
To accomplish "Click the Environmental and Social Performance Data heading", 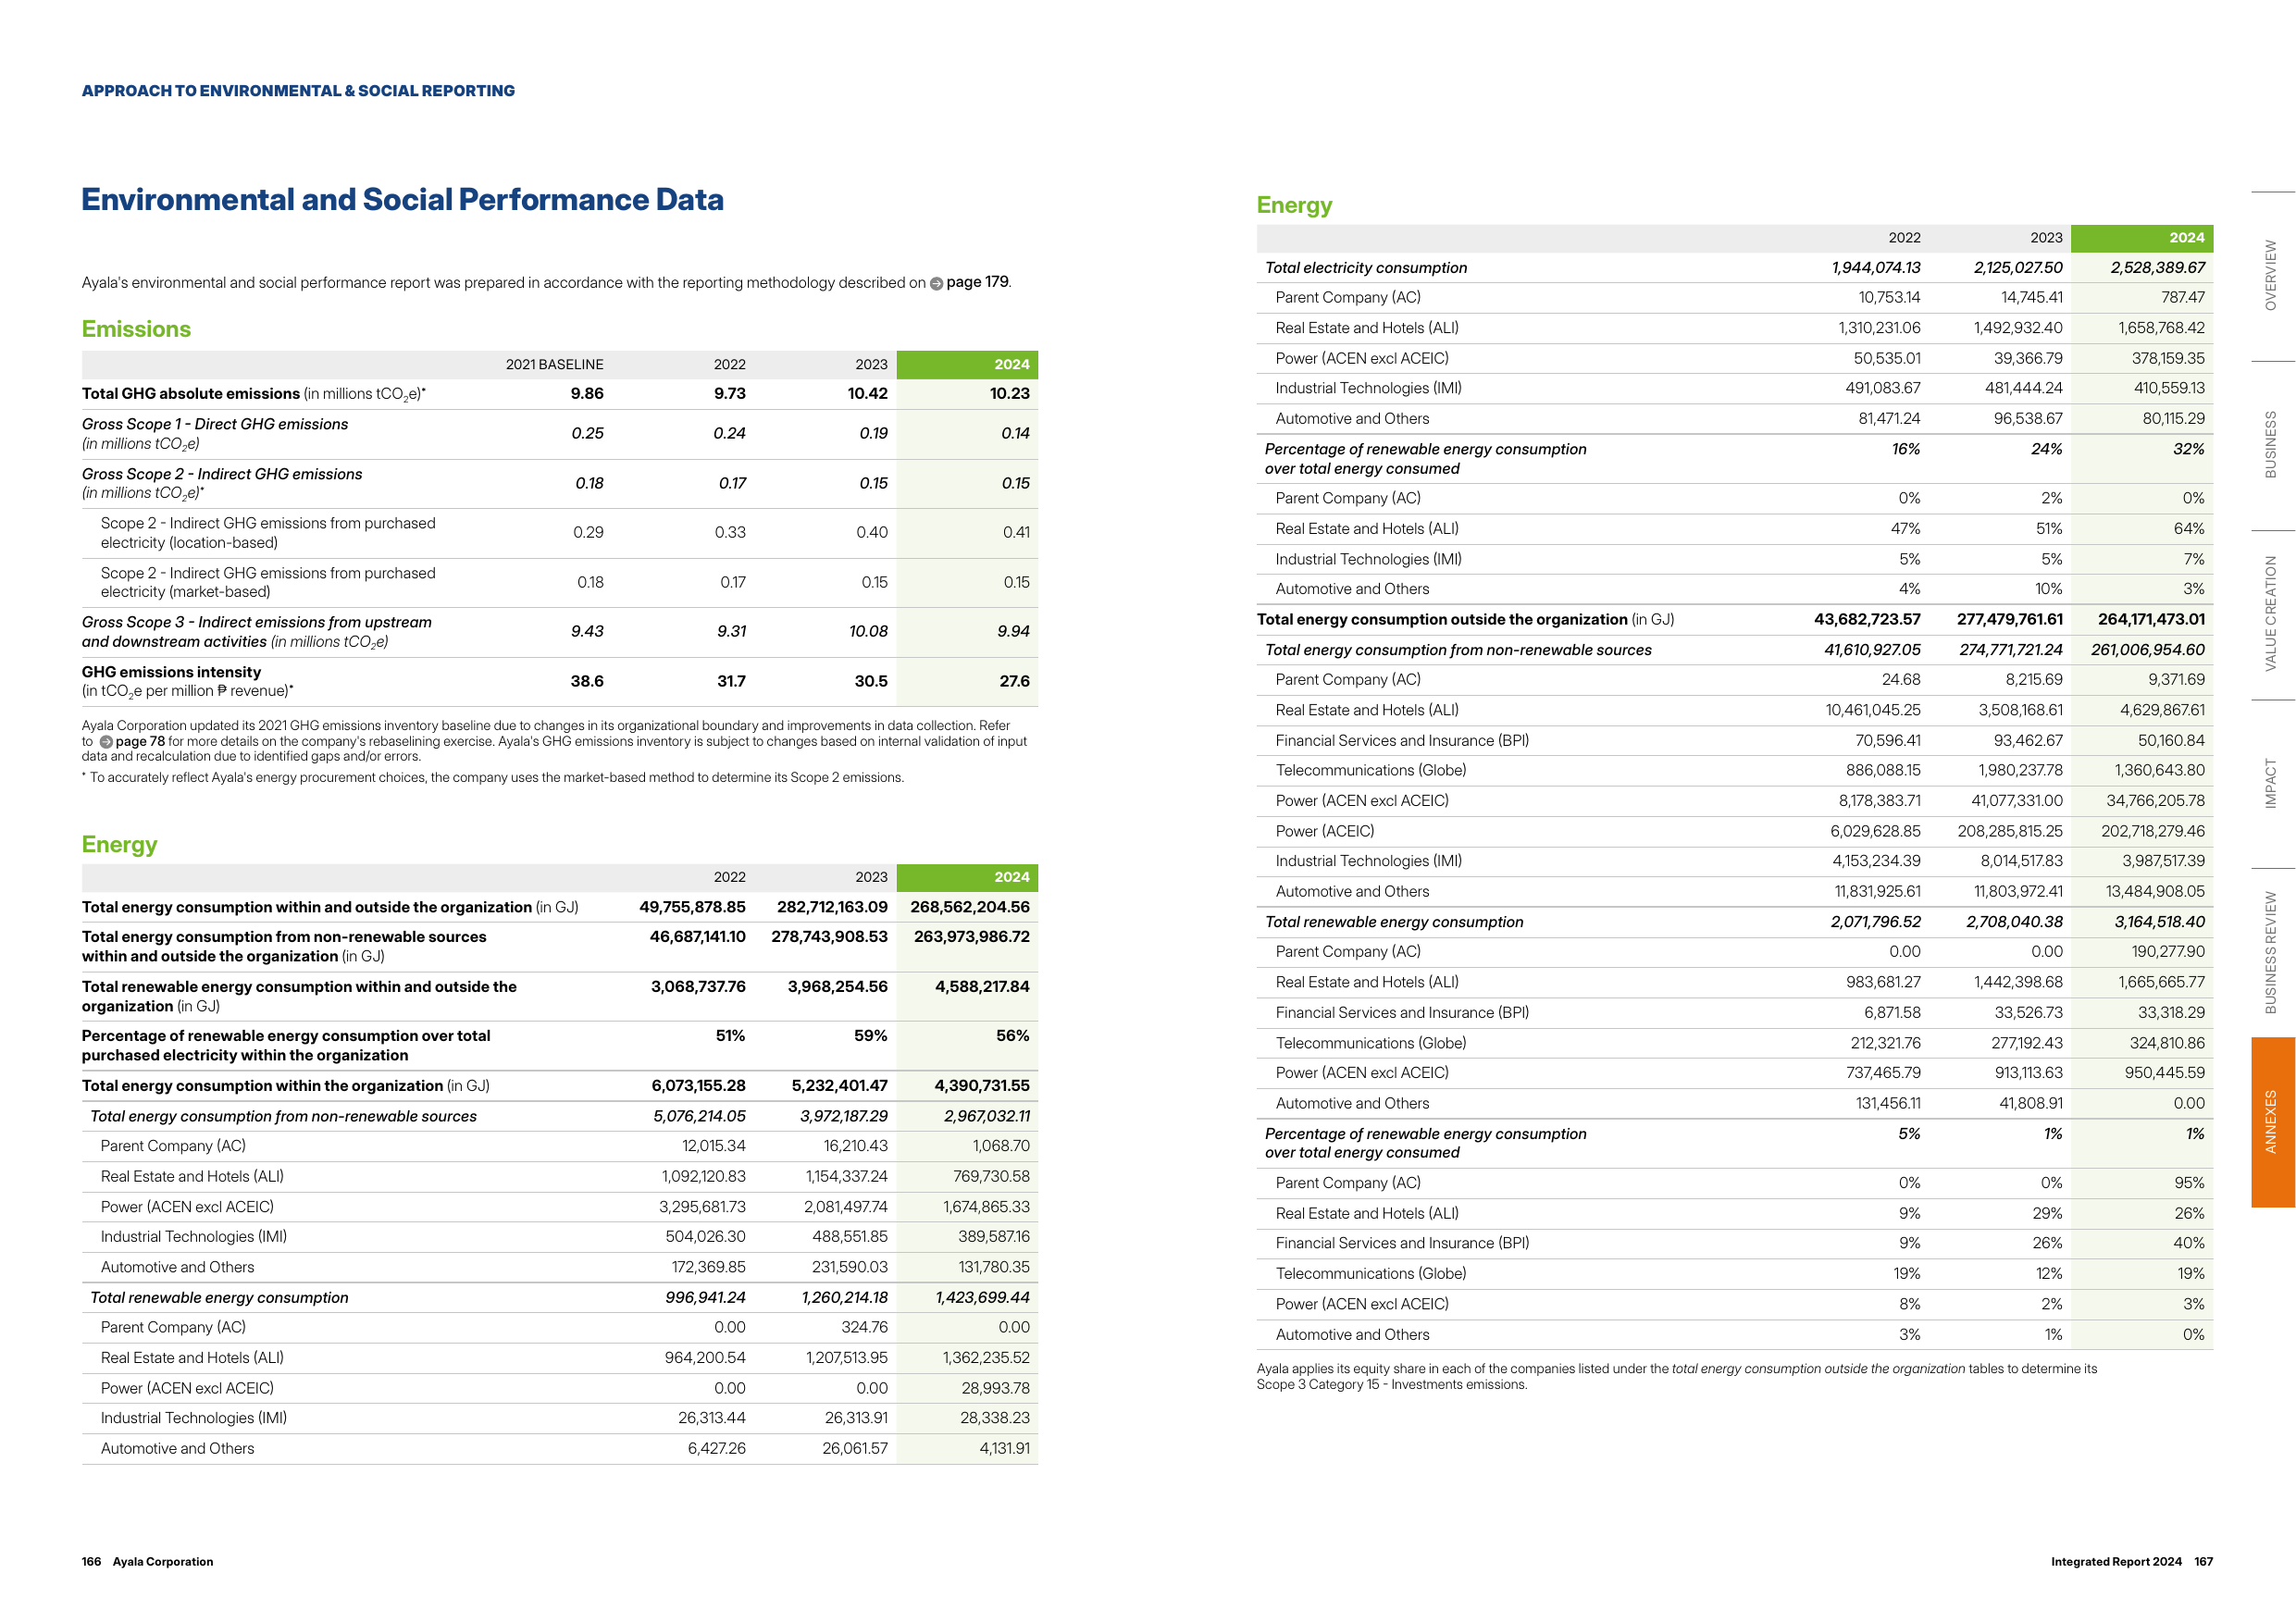I will coord(402,200).
